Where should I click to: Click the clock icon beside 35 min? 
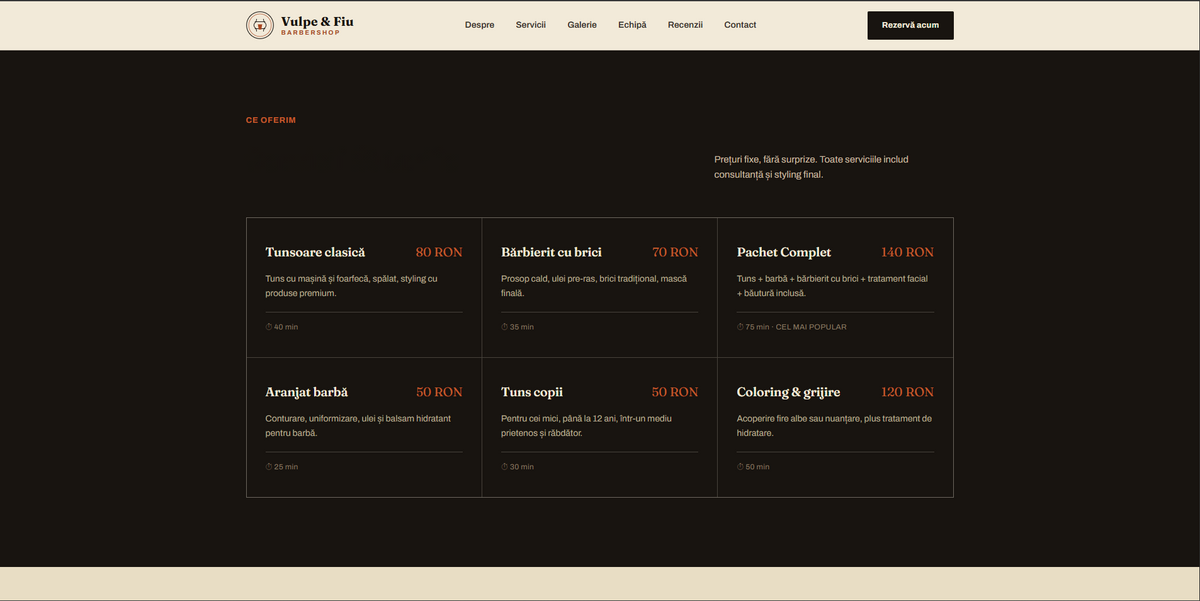pyautogui.click(x=505, y=327)
